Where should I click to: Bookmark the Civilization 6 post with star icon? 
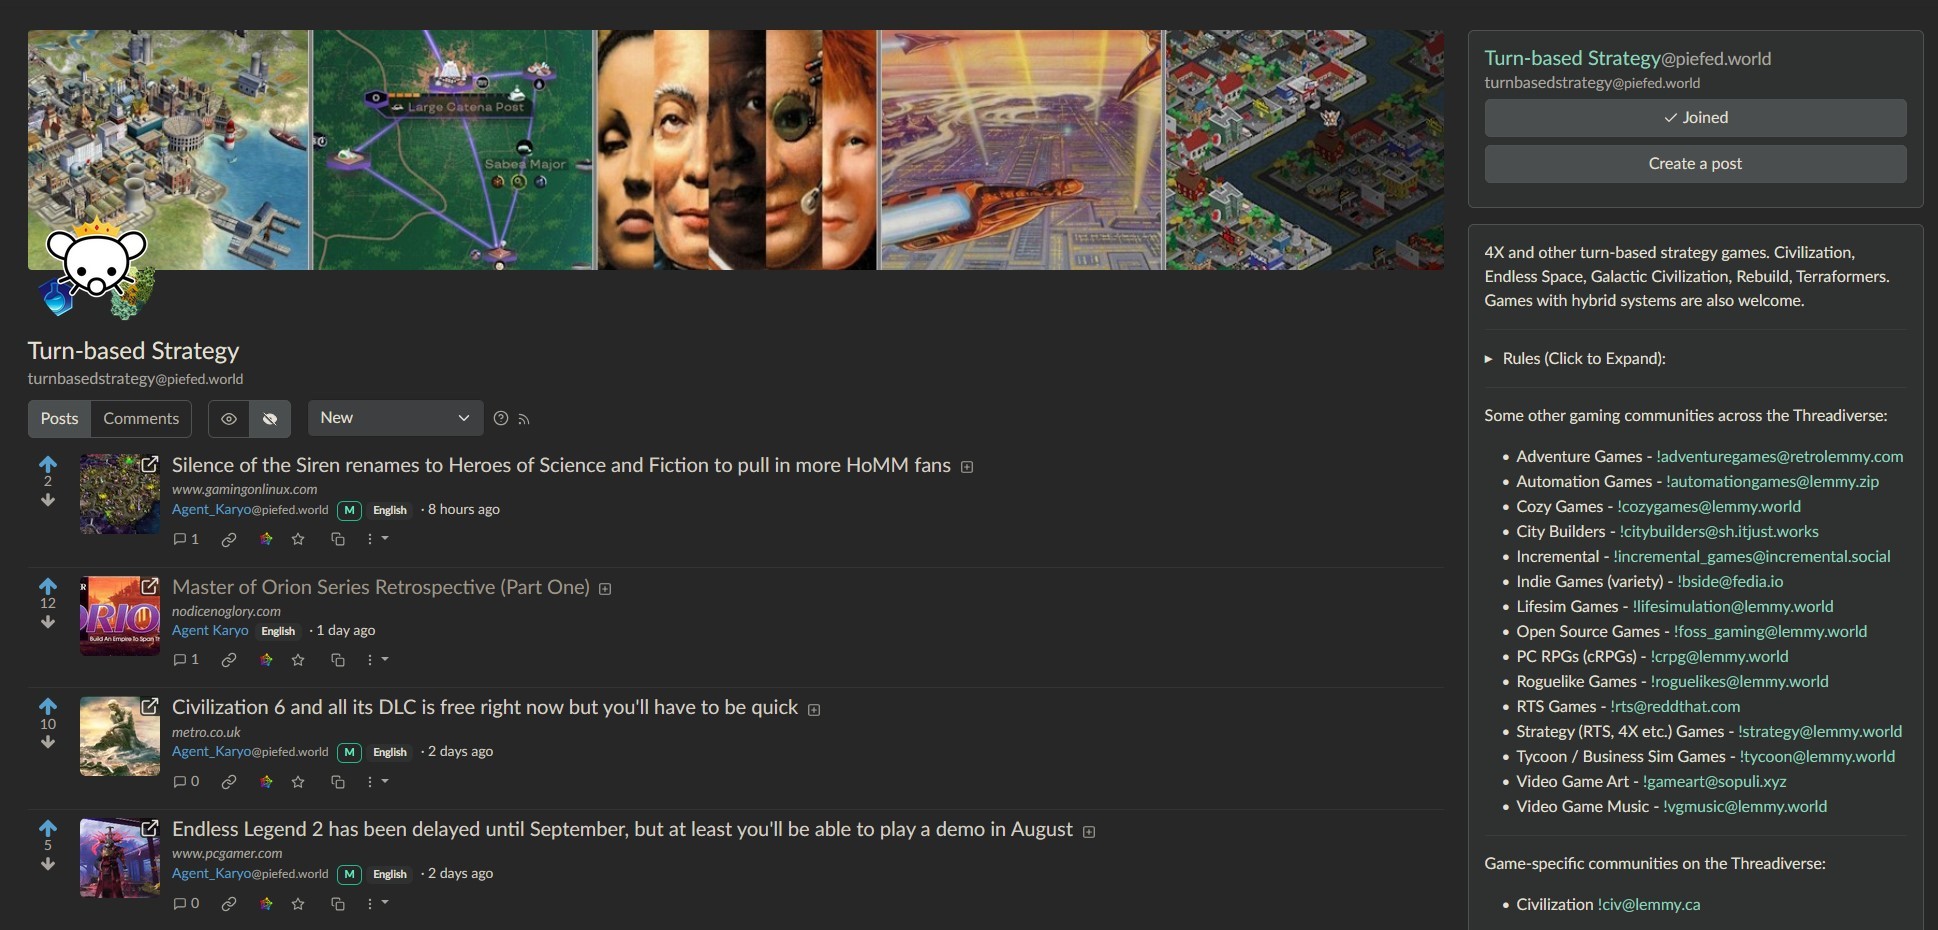(298, 782)
